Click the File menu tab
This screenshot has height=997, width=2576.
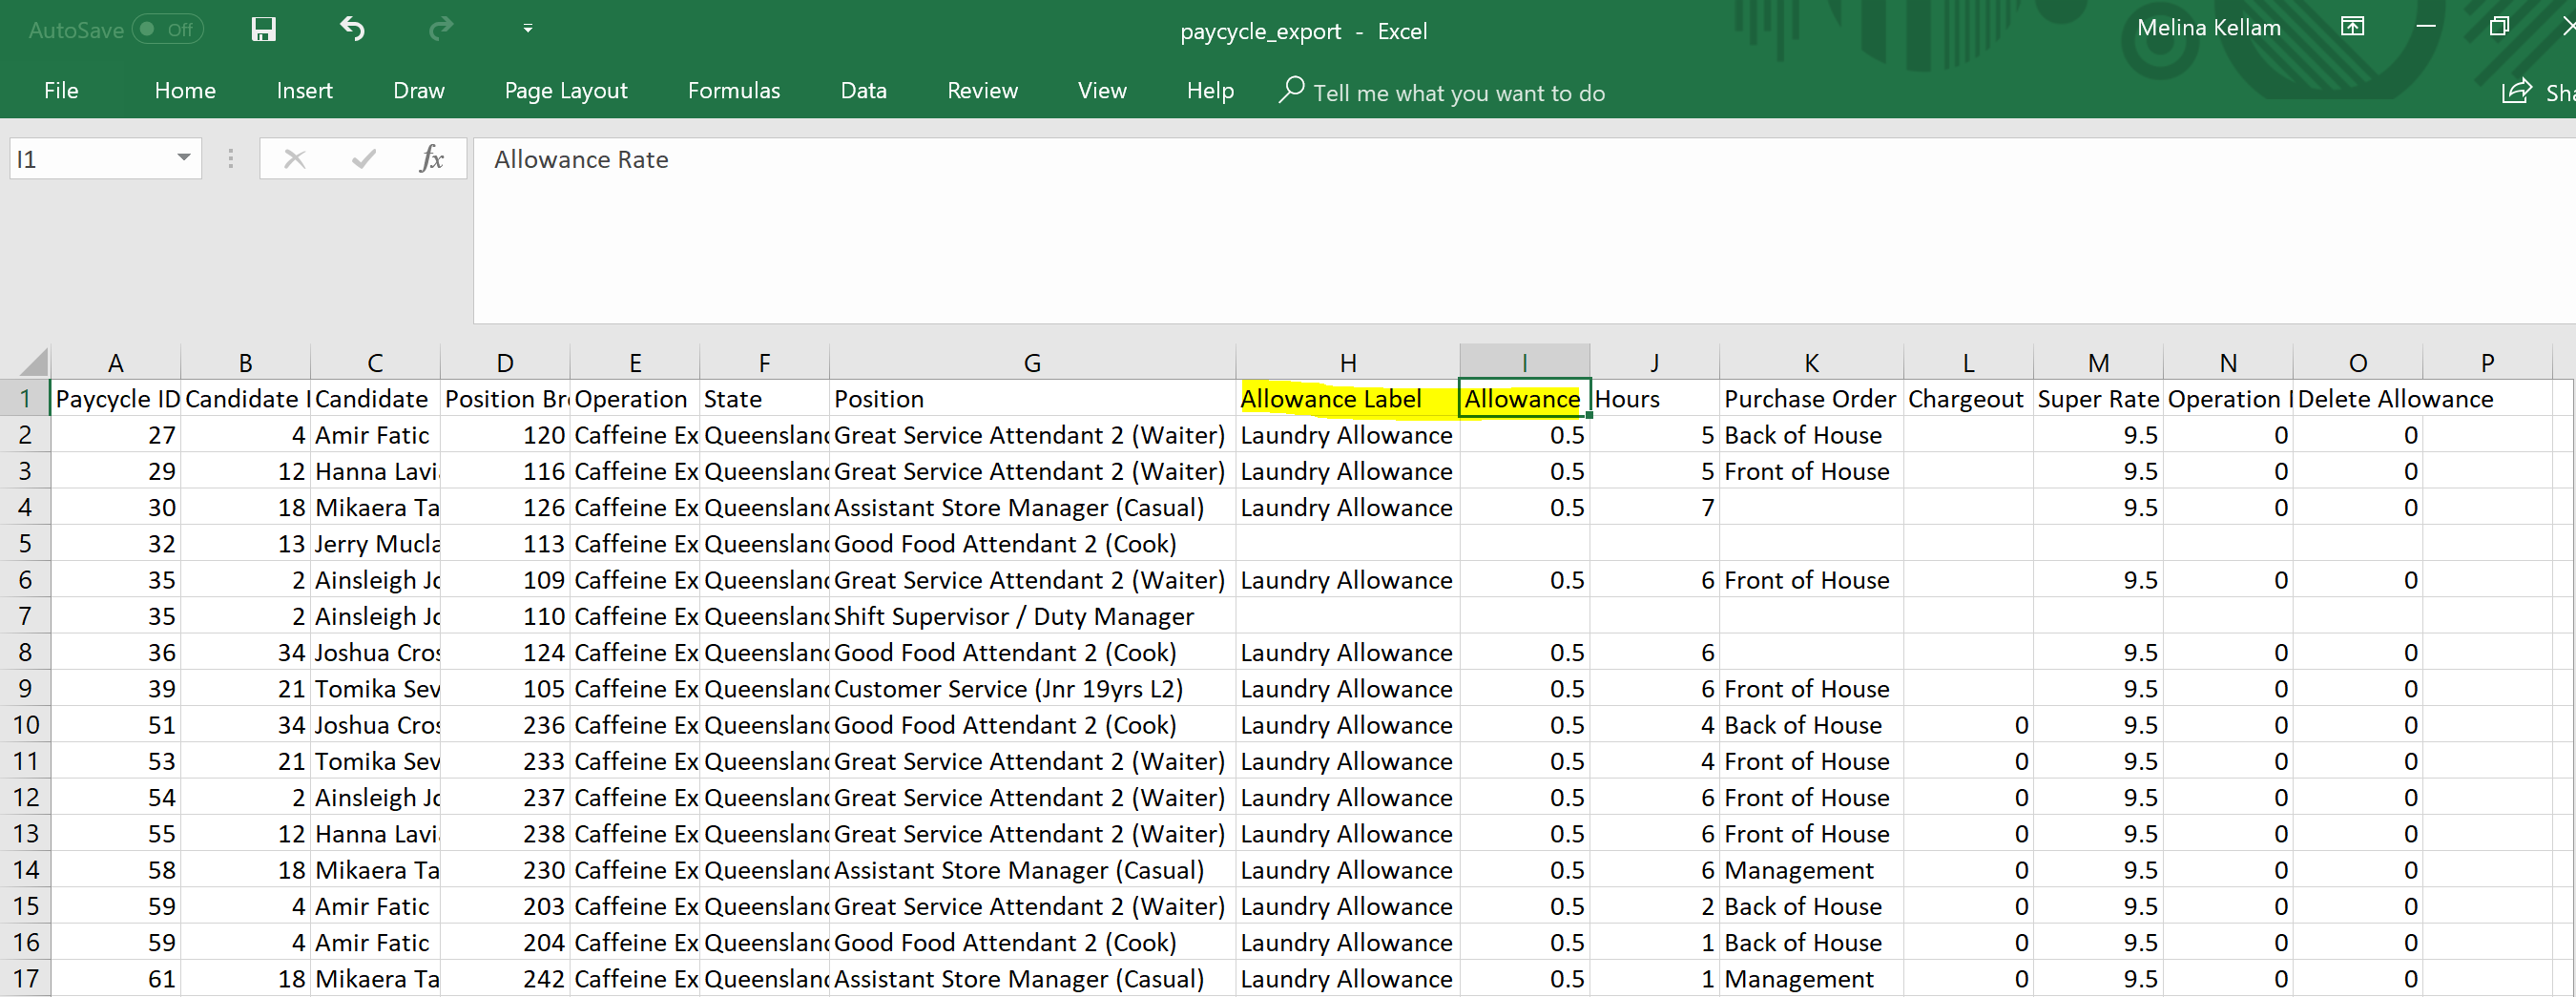[61, 91]
